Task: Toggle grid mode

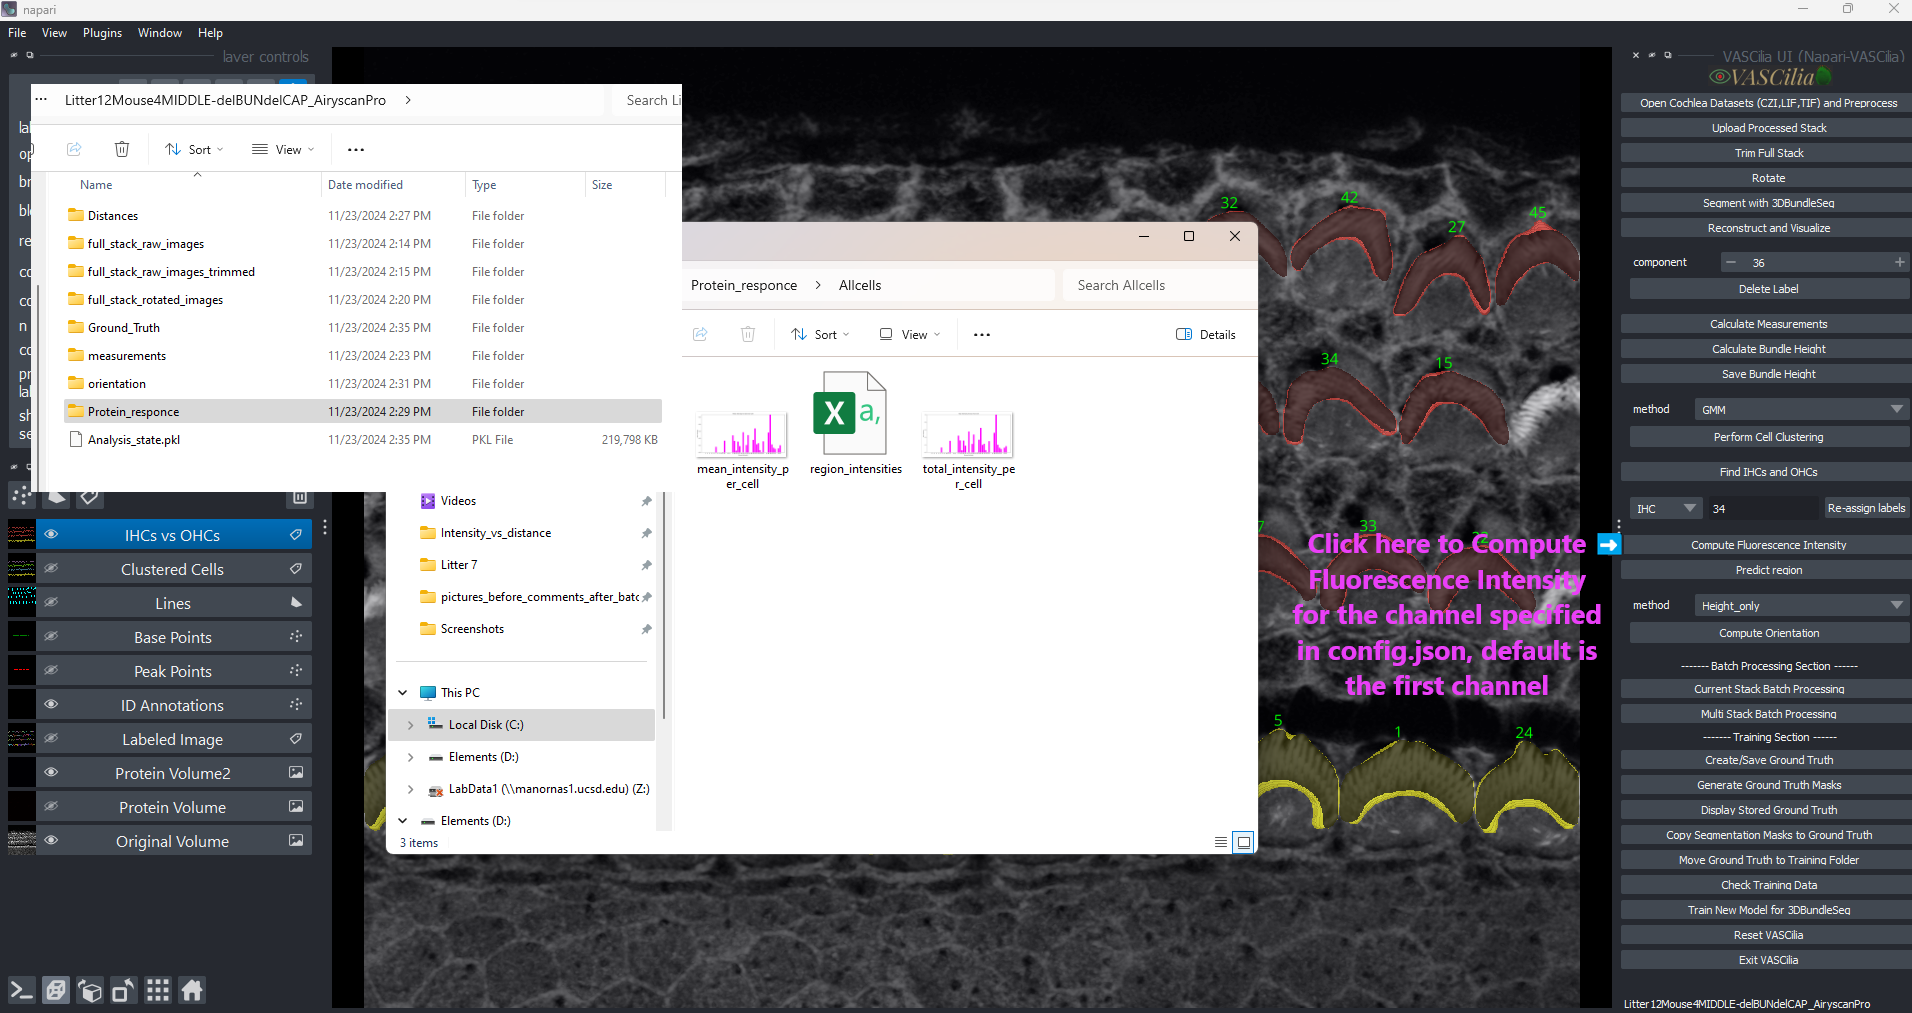Action: (158, 990)
